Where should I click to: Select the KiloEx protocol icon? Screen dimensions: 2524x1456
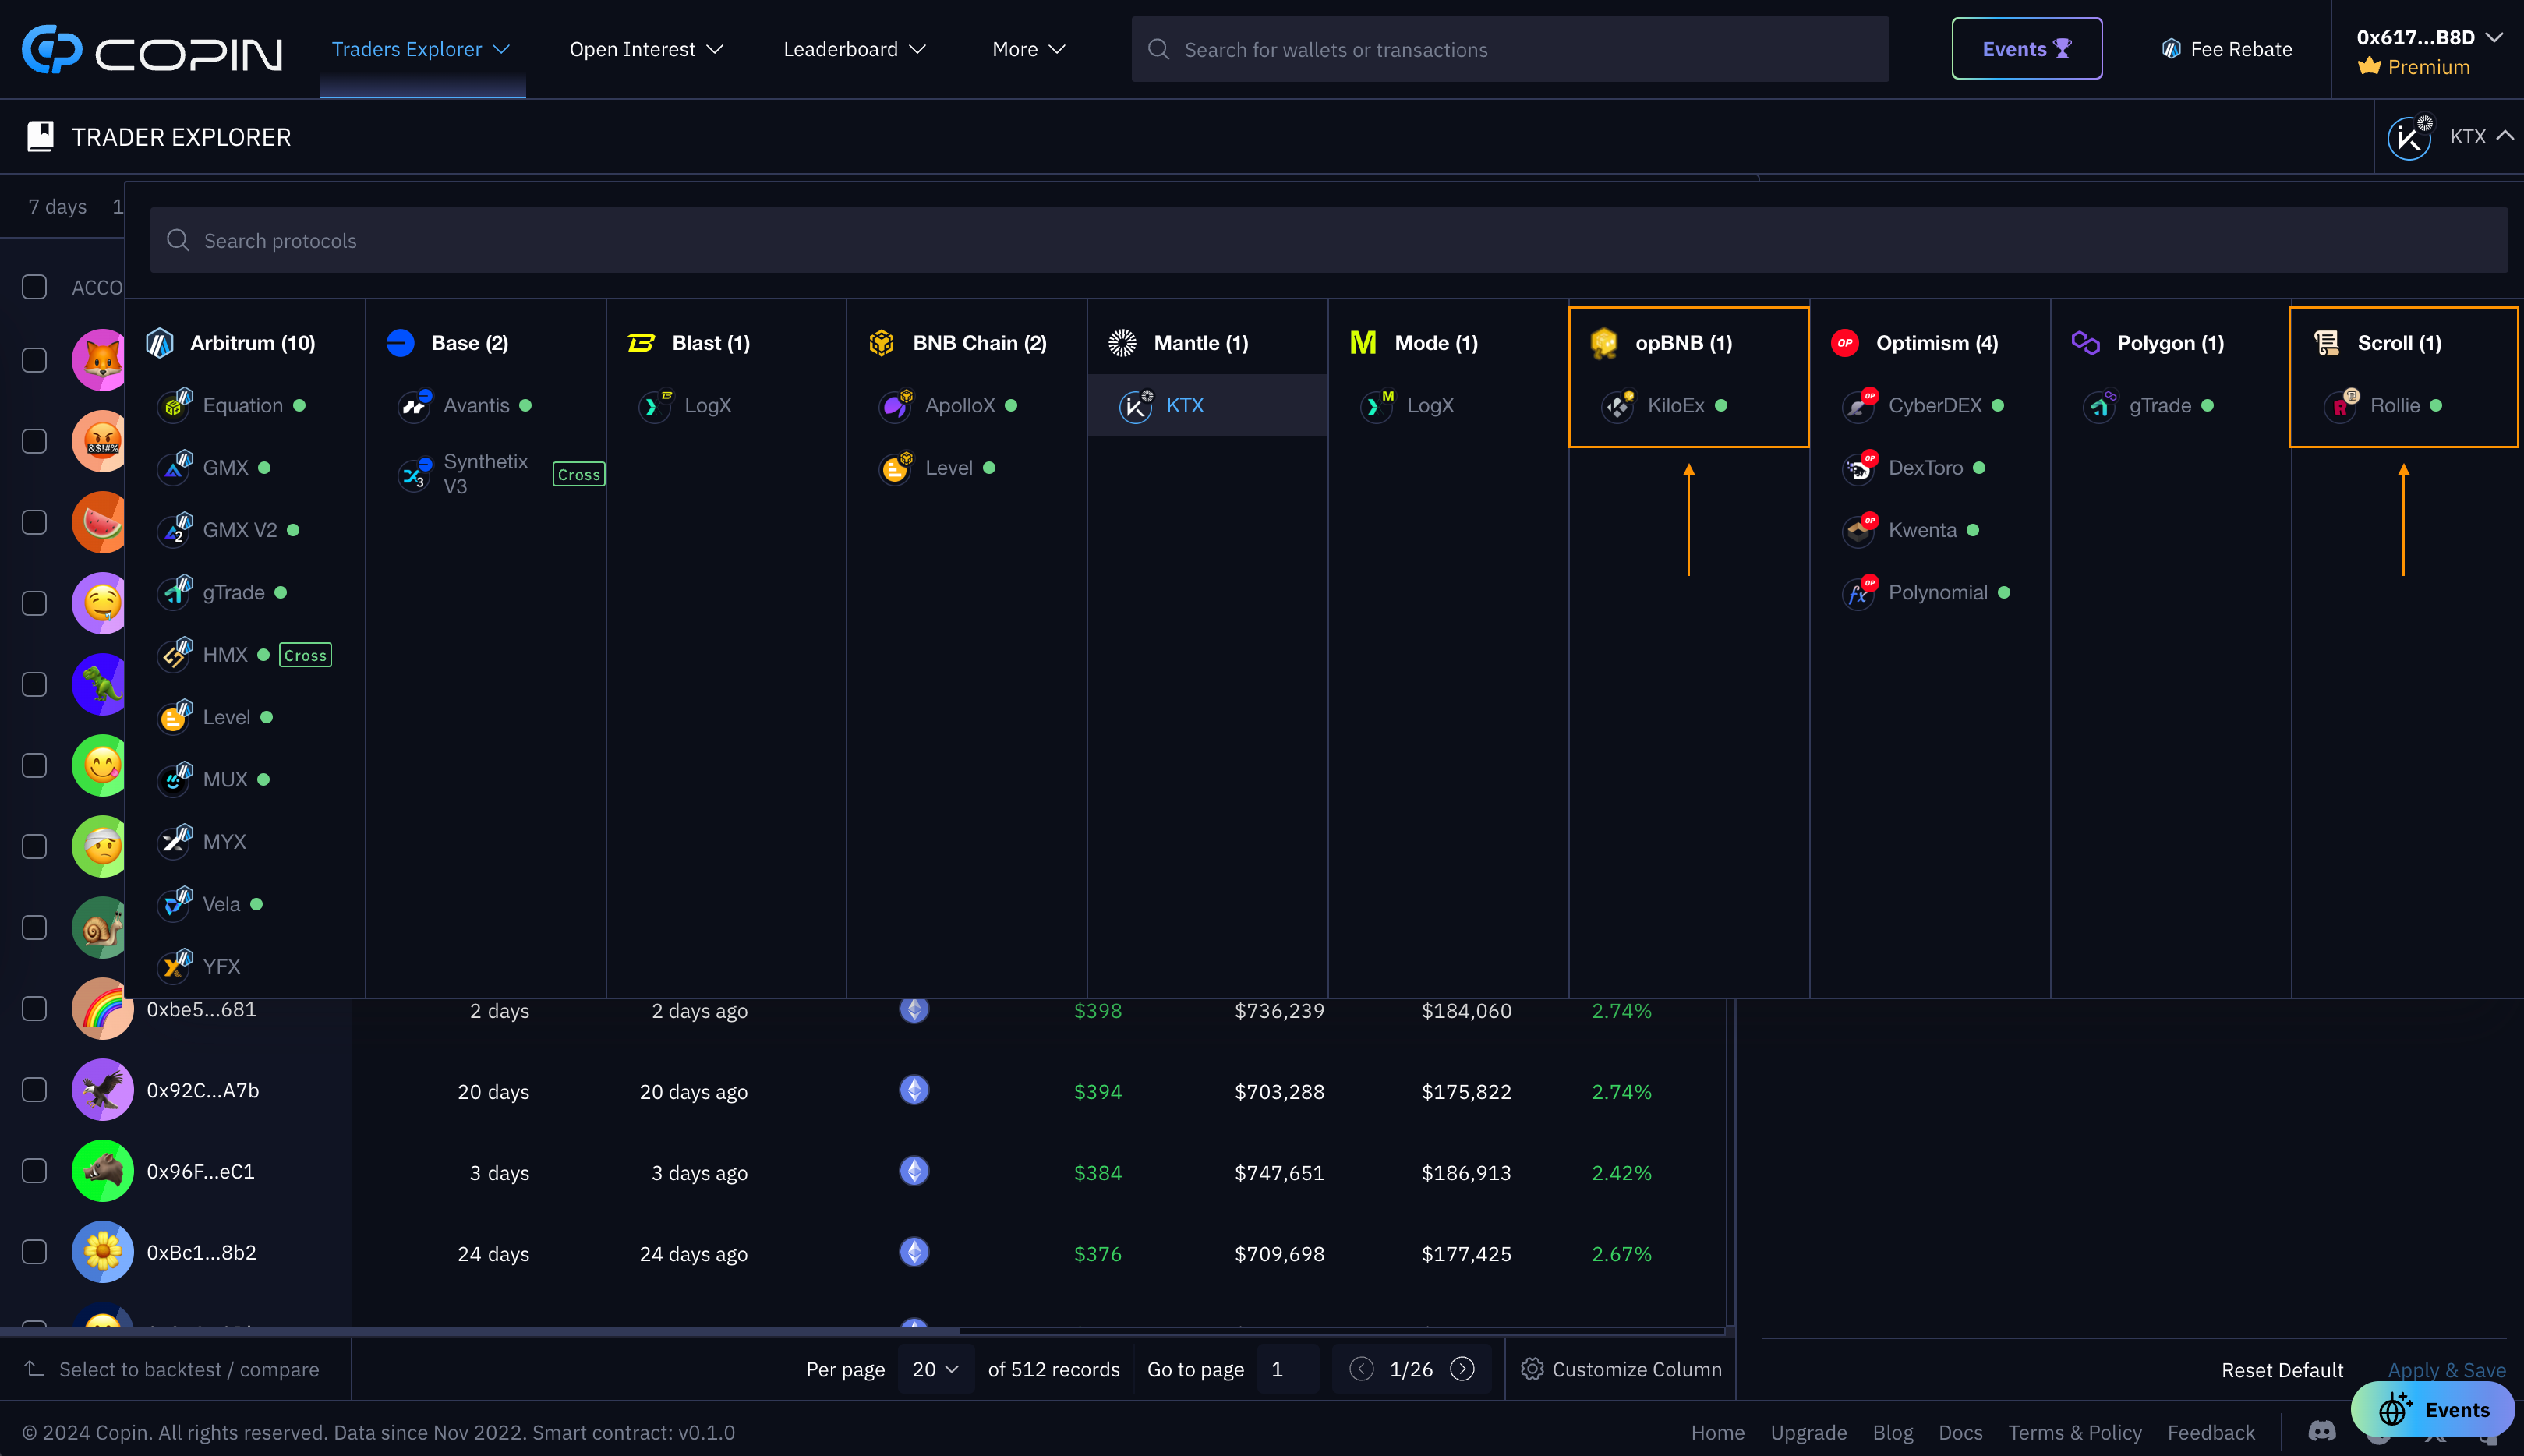tap(1617, 406)
